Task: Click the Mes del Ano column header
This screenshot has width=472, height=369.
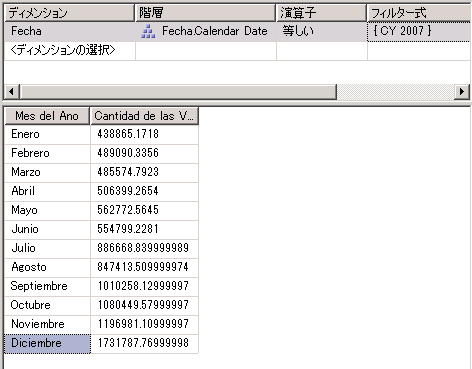Action: (x=47, y=116)
